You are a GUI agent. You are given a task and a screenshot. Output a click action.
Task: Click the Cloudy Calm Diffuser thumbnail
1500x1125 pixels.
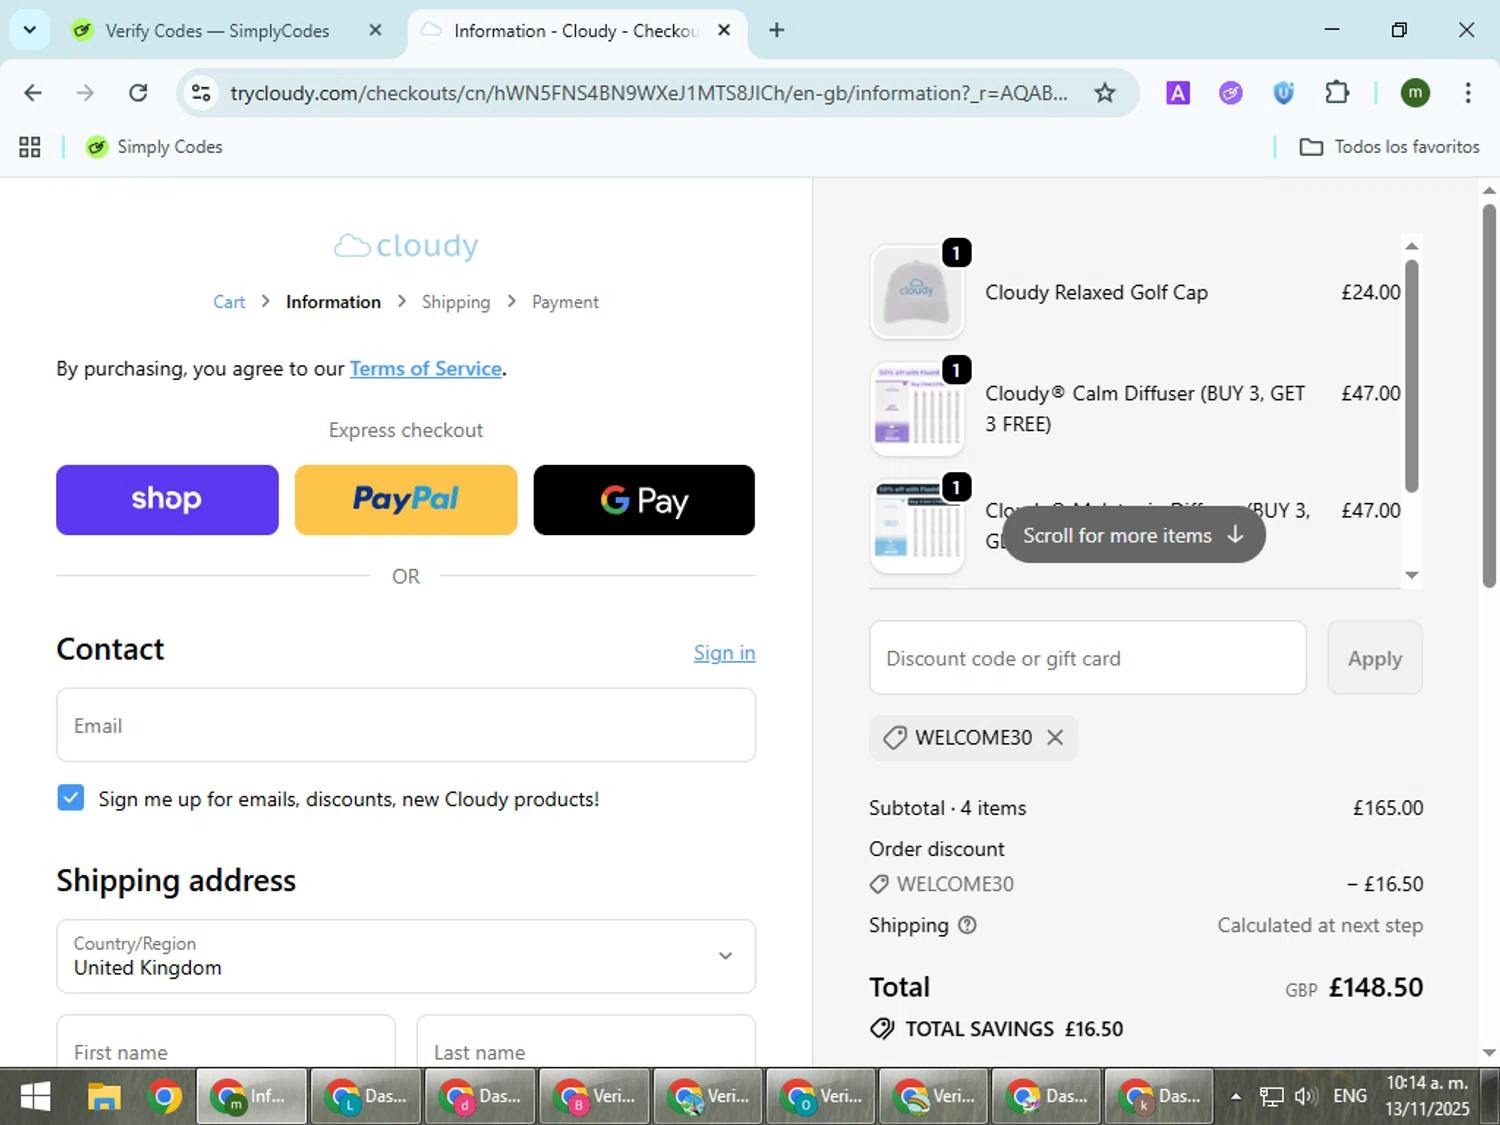(x=917, y=409)
